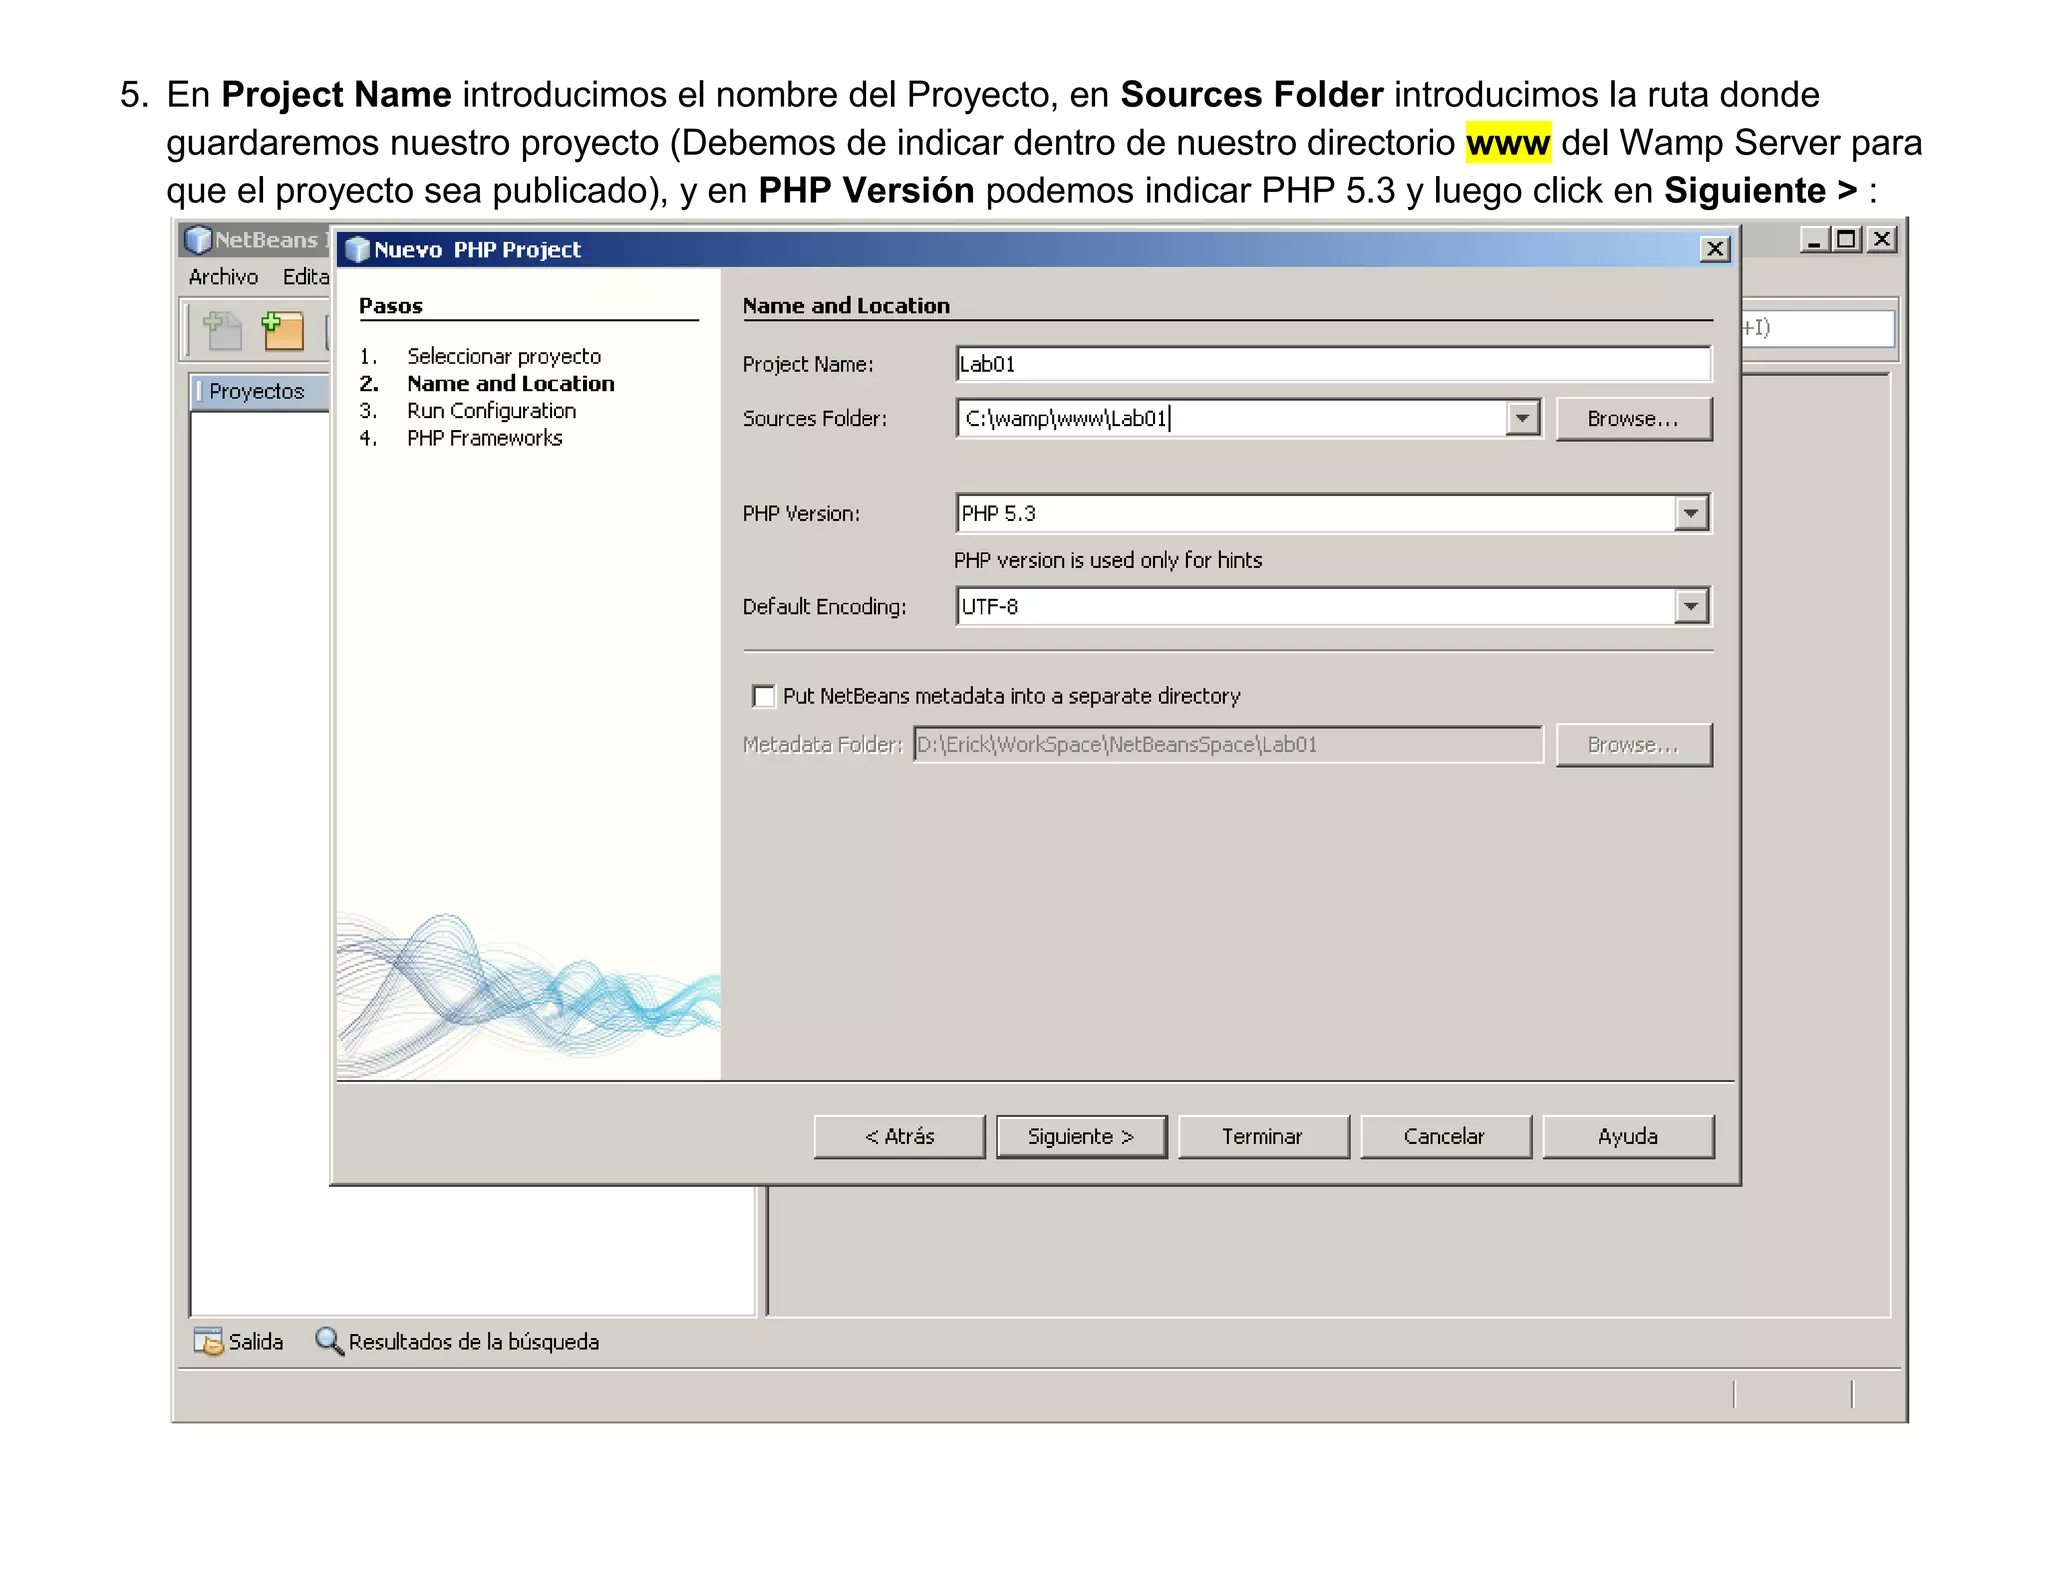Click the Salida output icon
The width and height of the screenshot is (2048, 1582).
pos(208,1341)
